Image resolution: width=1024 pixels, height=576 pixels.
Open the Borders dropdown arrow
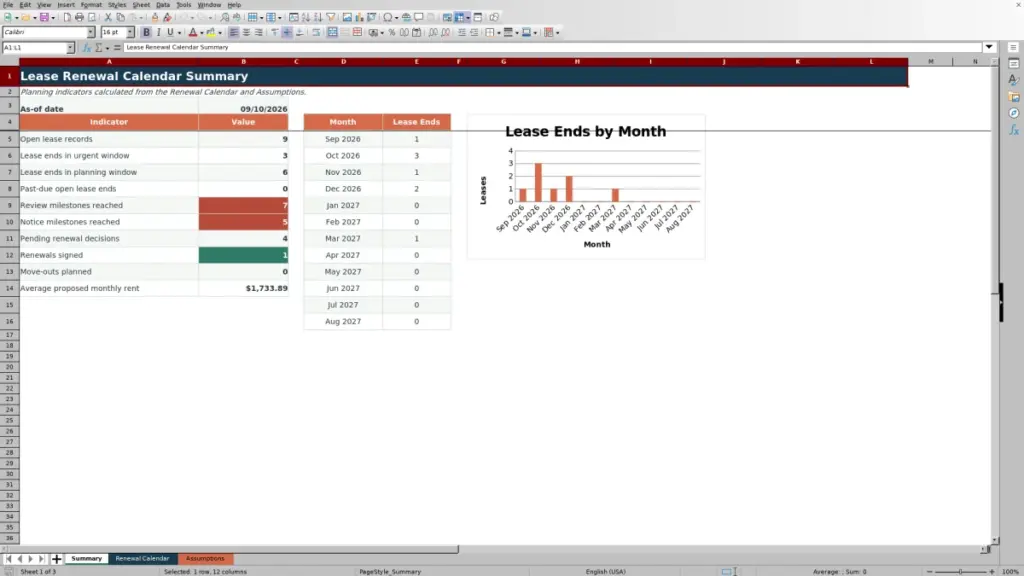click(499, 32)
